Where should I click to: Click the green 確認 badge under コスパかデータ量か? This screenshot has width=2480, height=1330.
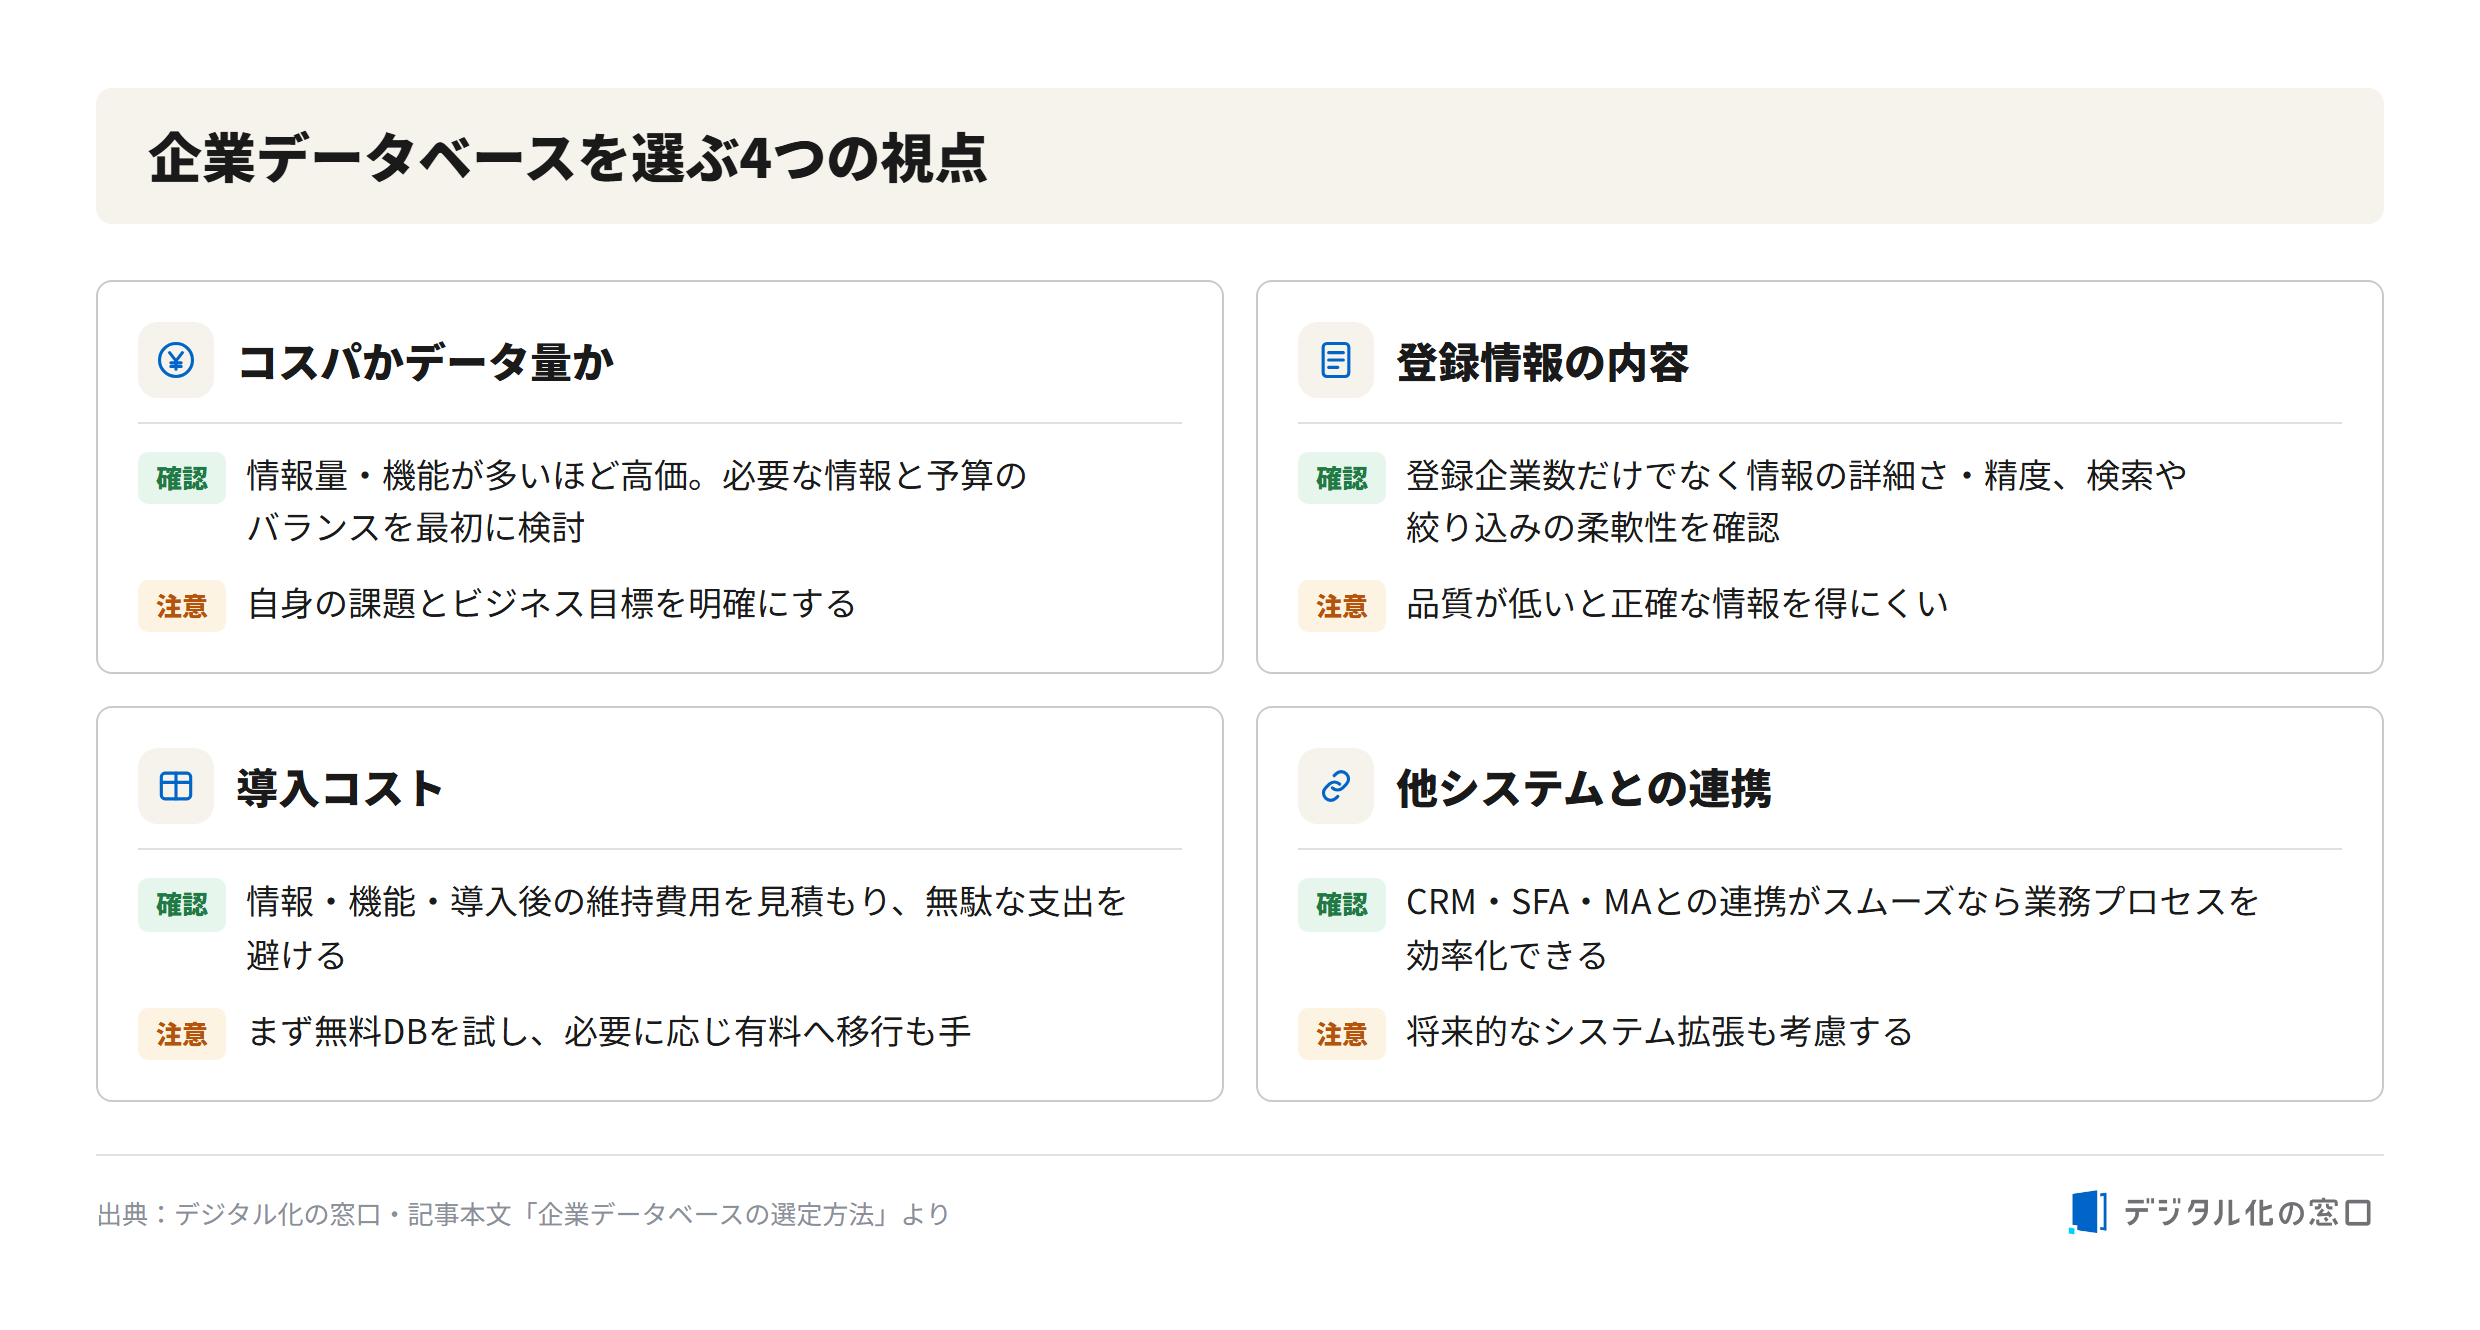click(x=182, y=478)
